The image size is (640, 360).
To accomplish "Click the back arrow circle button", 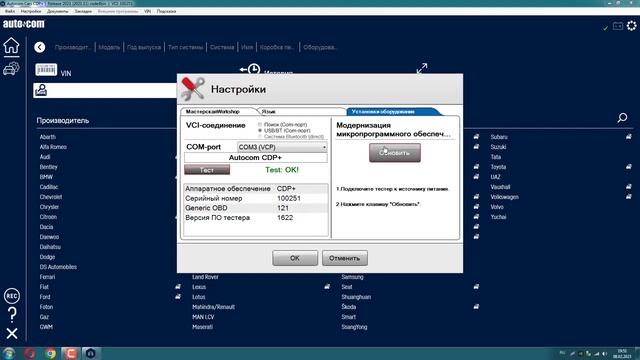I will (40, 47).
